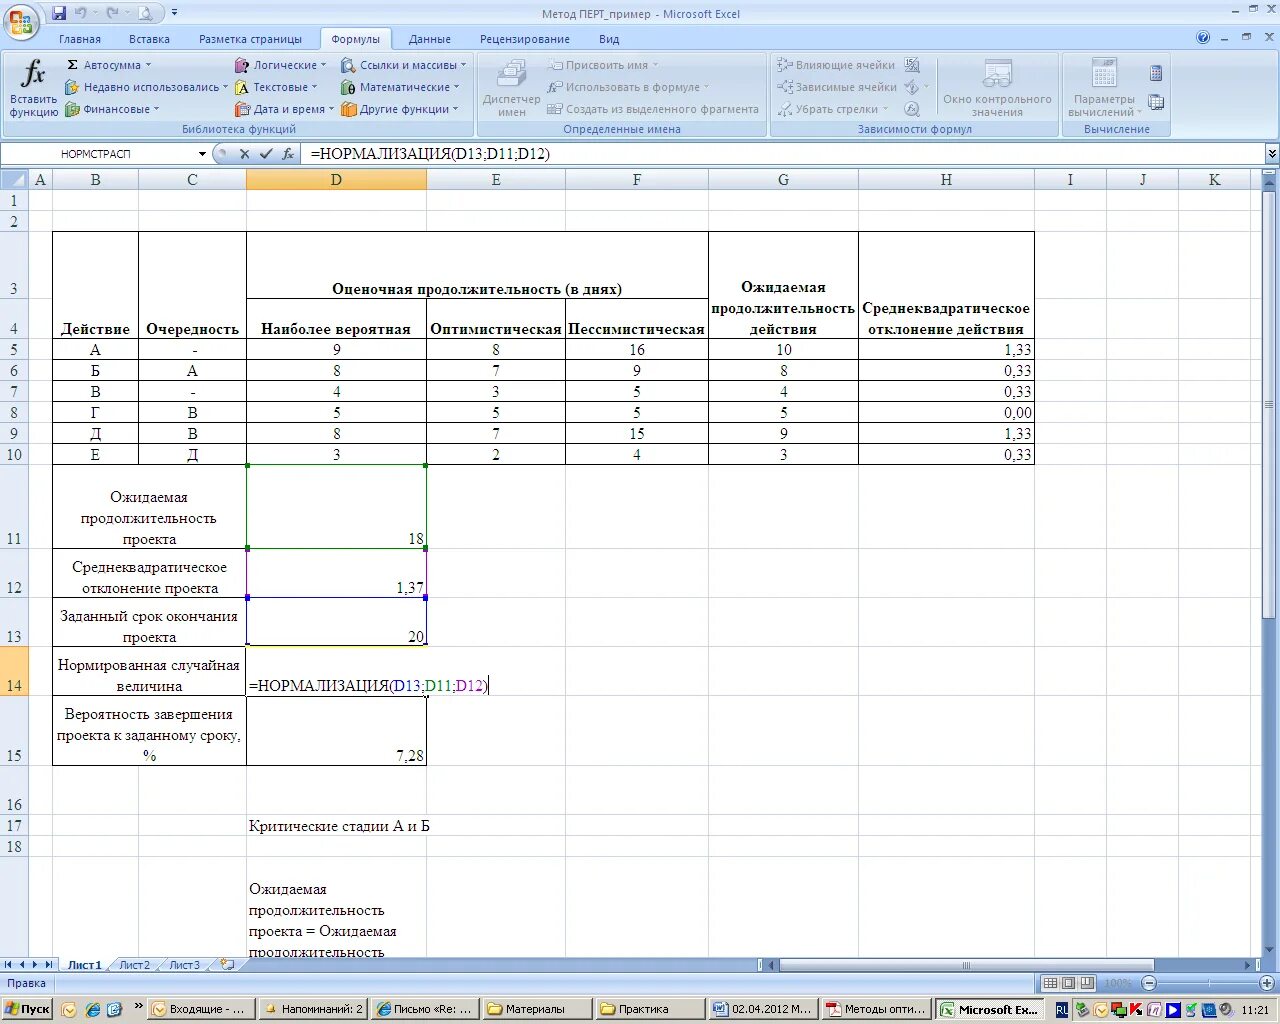Switch to sheet tab Лист2
This screenshot has width=1280, height=1024.
(x=134, y=965)
